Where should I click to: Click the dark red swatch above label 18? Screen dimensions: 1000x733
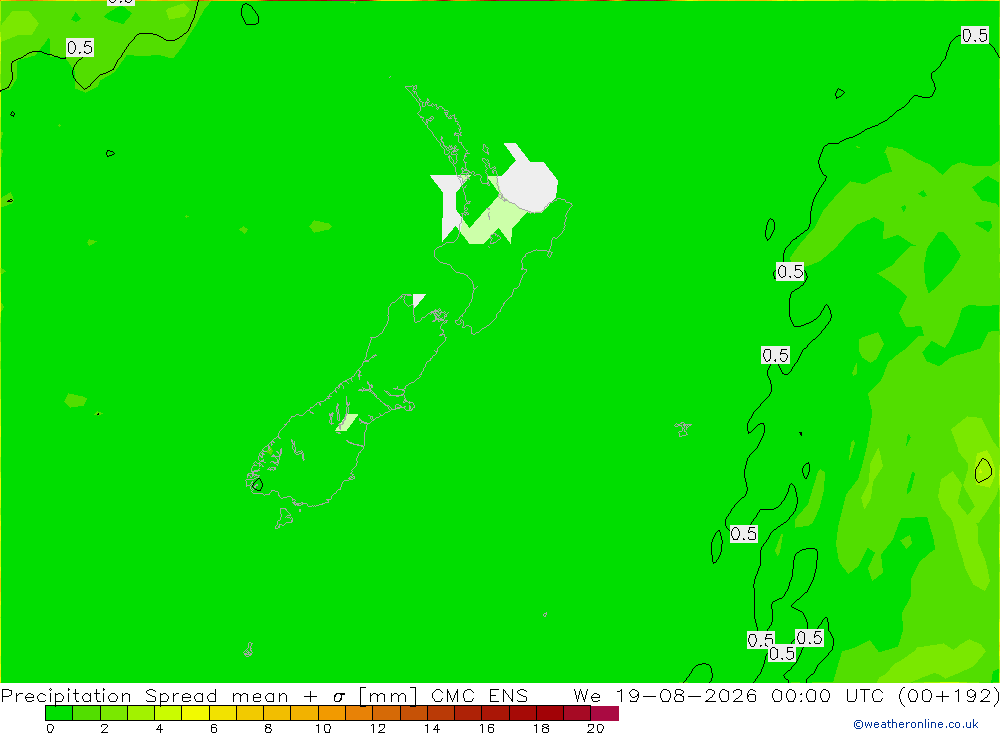(x=550, y=713)
